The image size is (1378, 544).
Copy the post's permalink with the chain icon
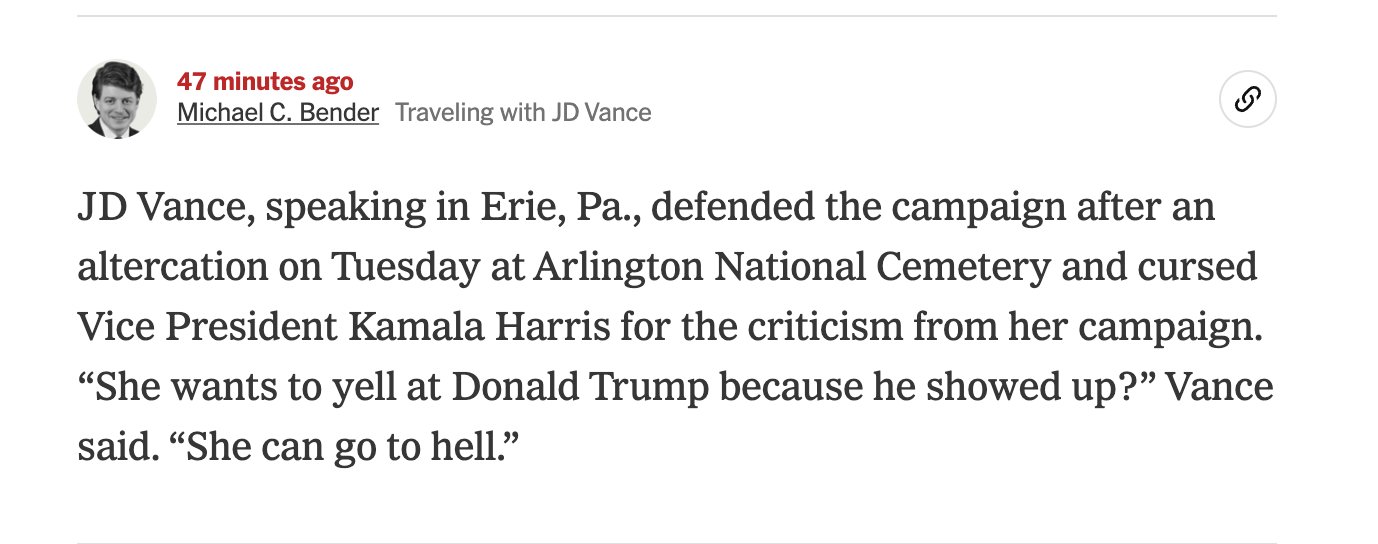pos(1248,100)
